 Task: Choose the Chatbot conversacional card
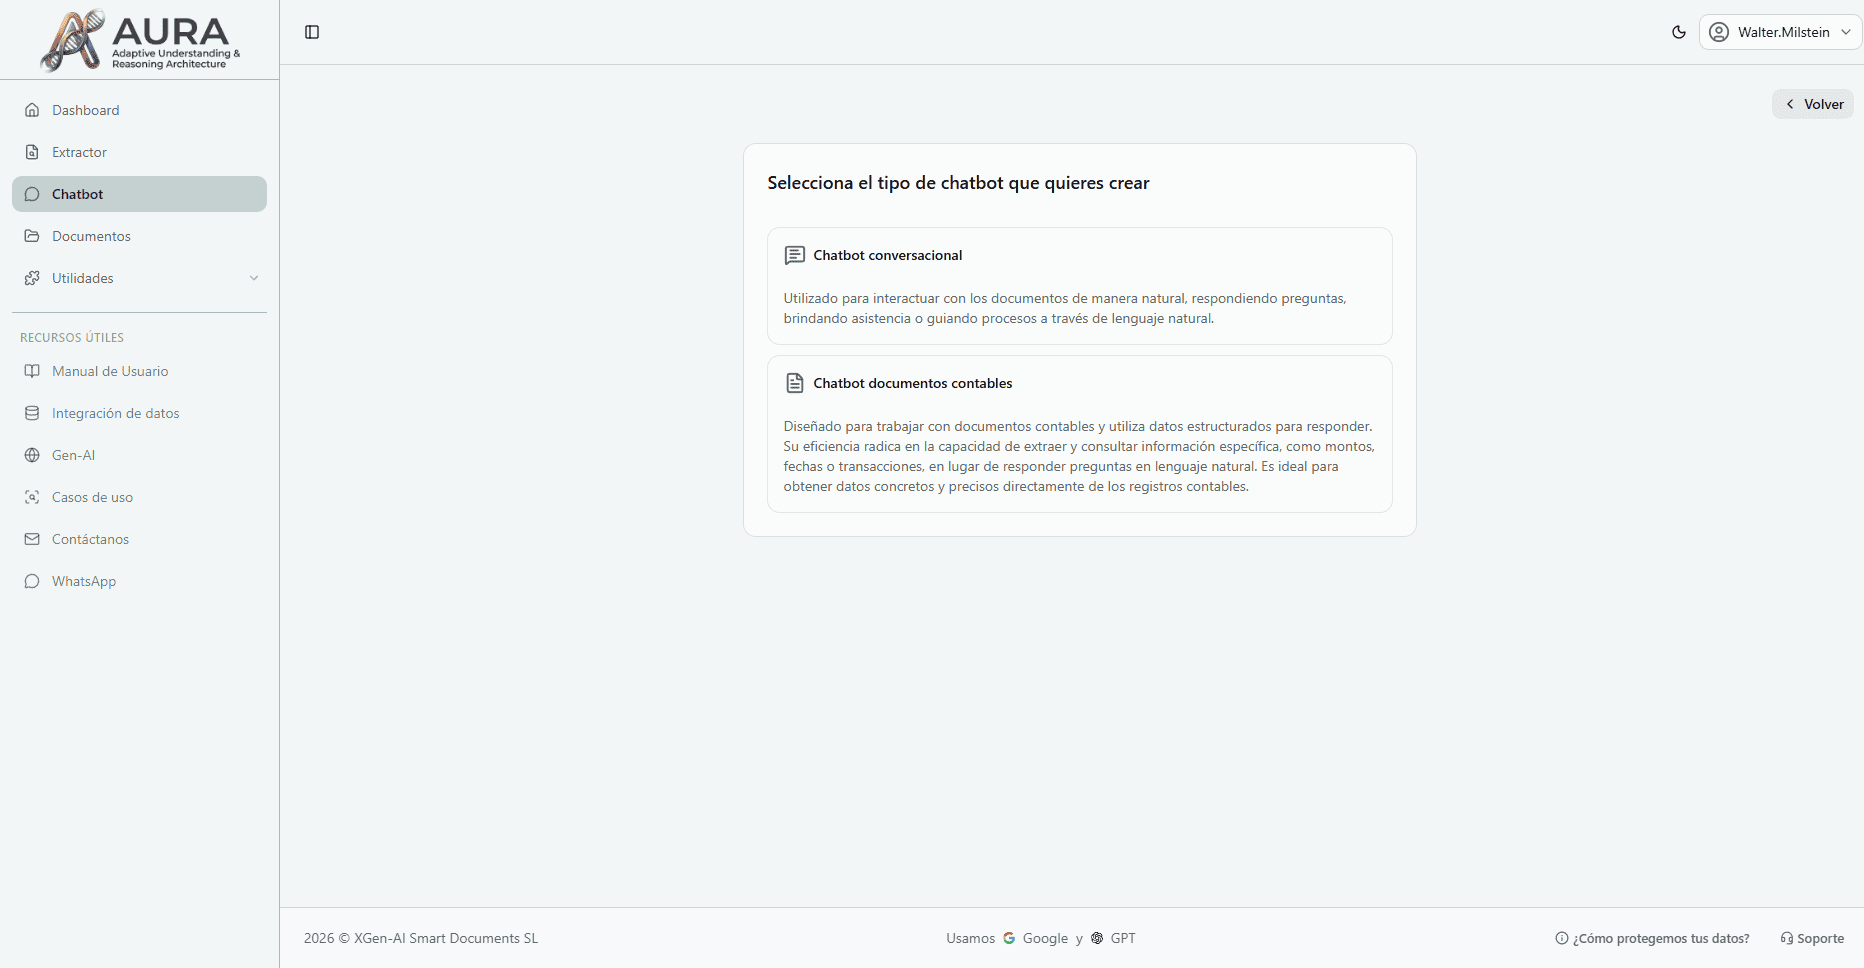(1079, 286)
